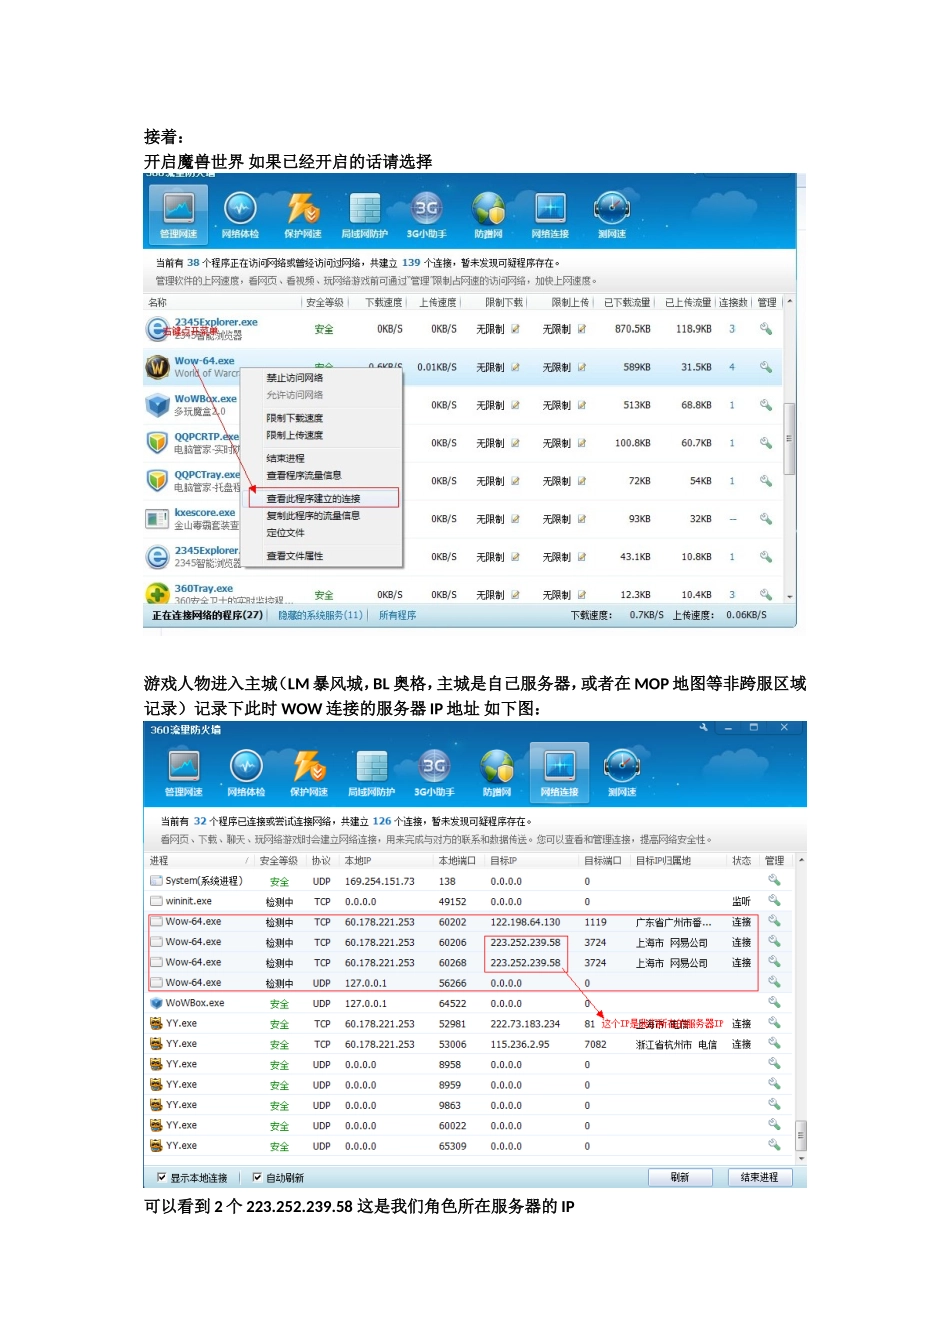Choose 限制上传速度 from the context menu
Viewport: 950px width, 1344px height.
tap(295, 435)
